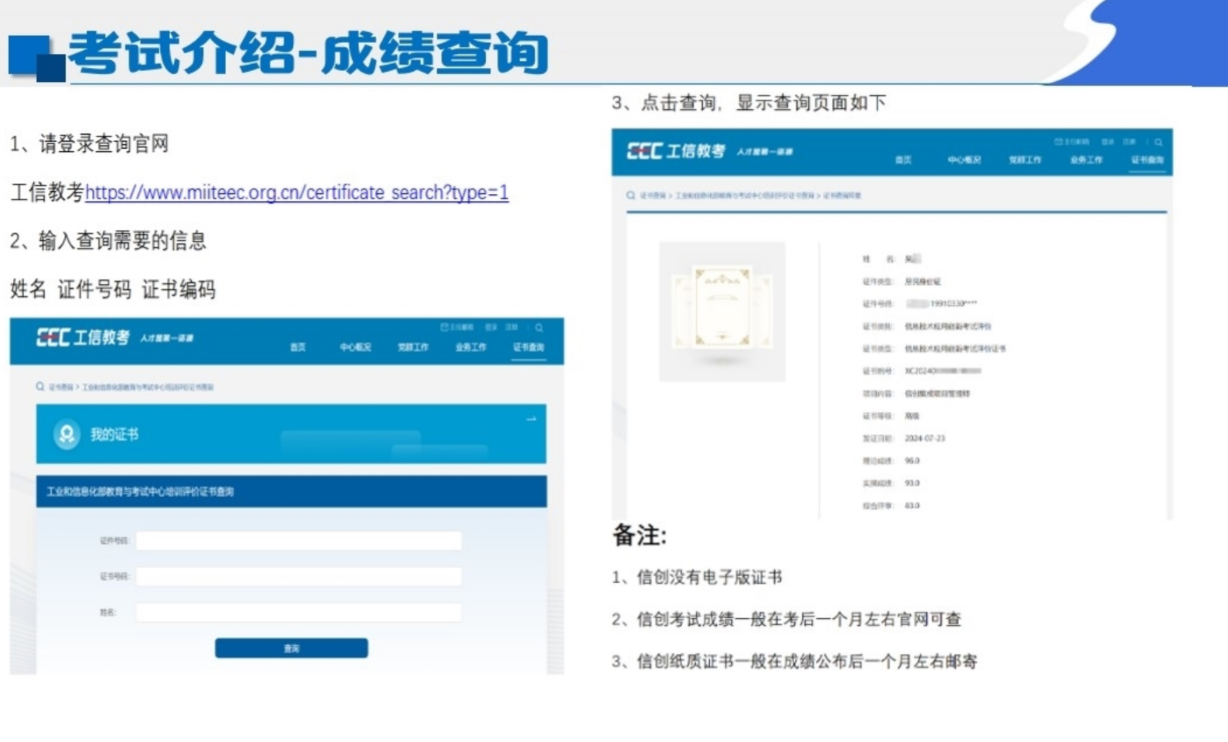
Task: Click the 查询 button on the query form
Action: [x=291, y=648]
